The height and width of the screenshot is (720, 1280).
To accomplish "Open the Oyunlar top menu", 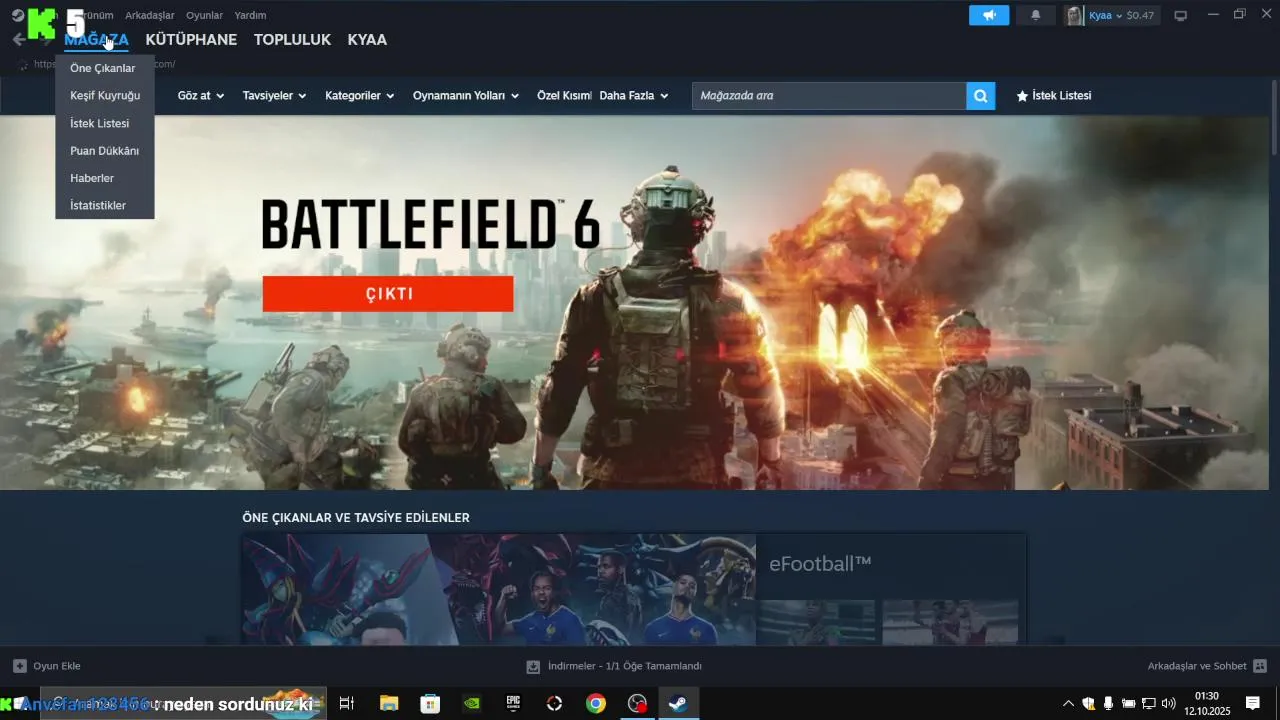I will click(204, 15).
